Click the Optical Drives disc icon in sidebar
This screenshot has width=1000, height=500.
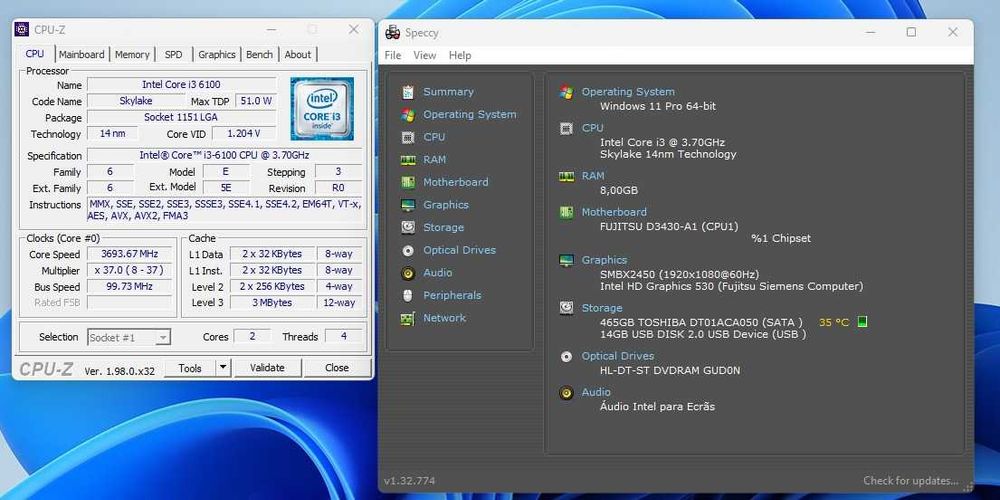pyautogui.click(x=408, y=251)
